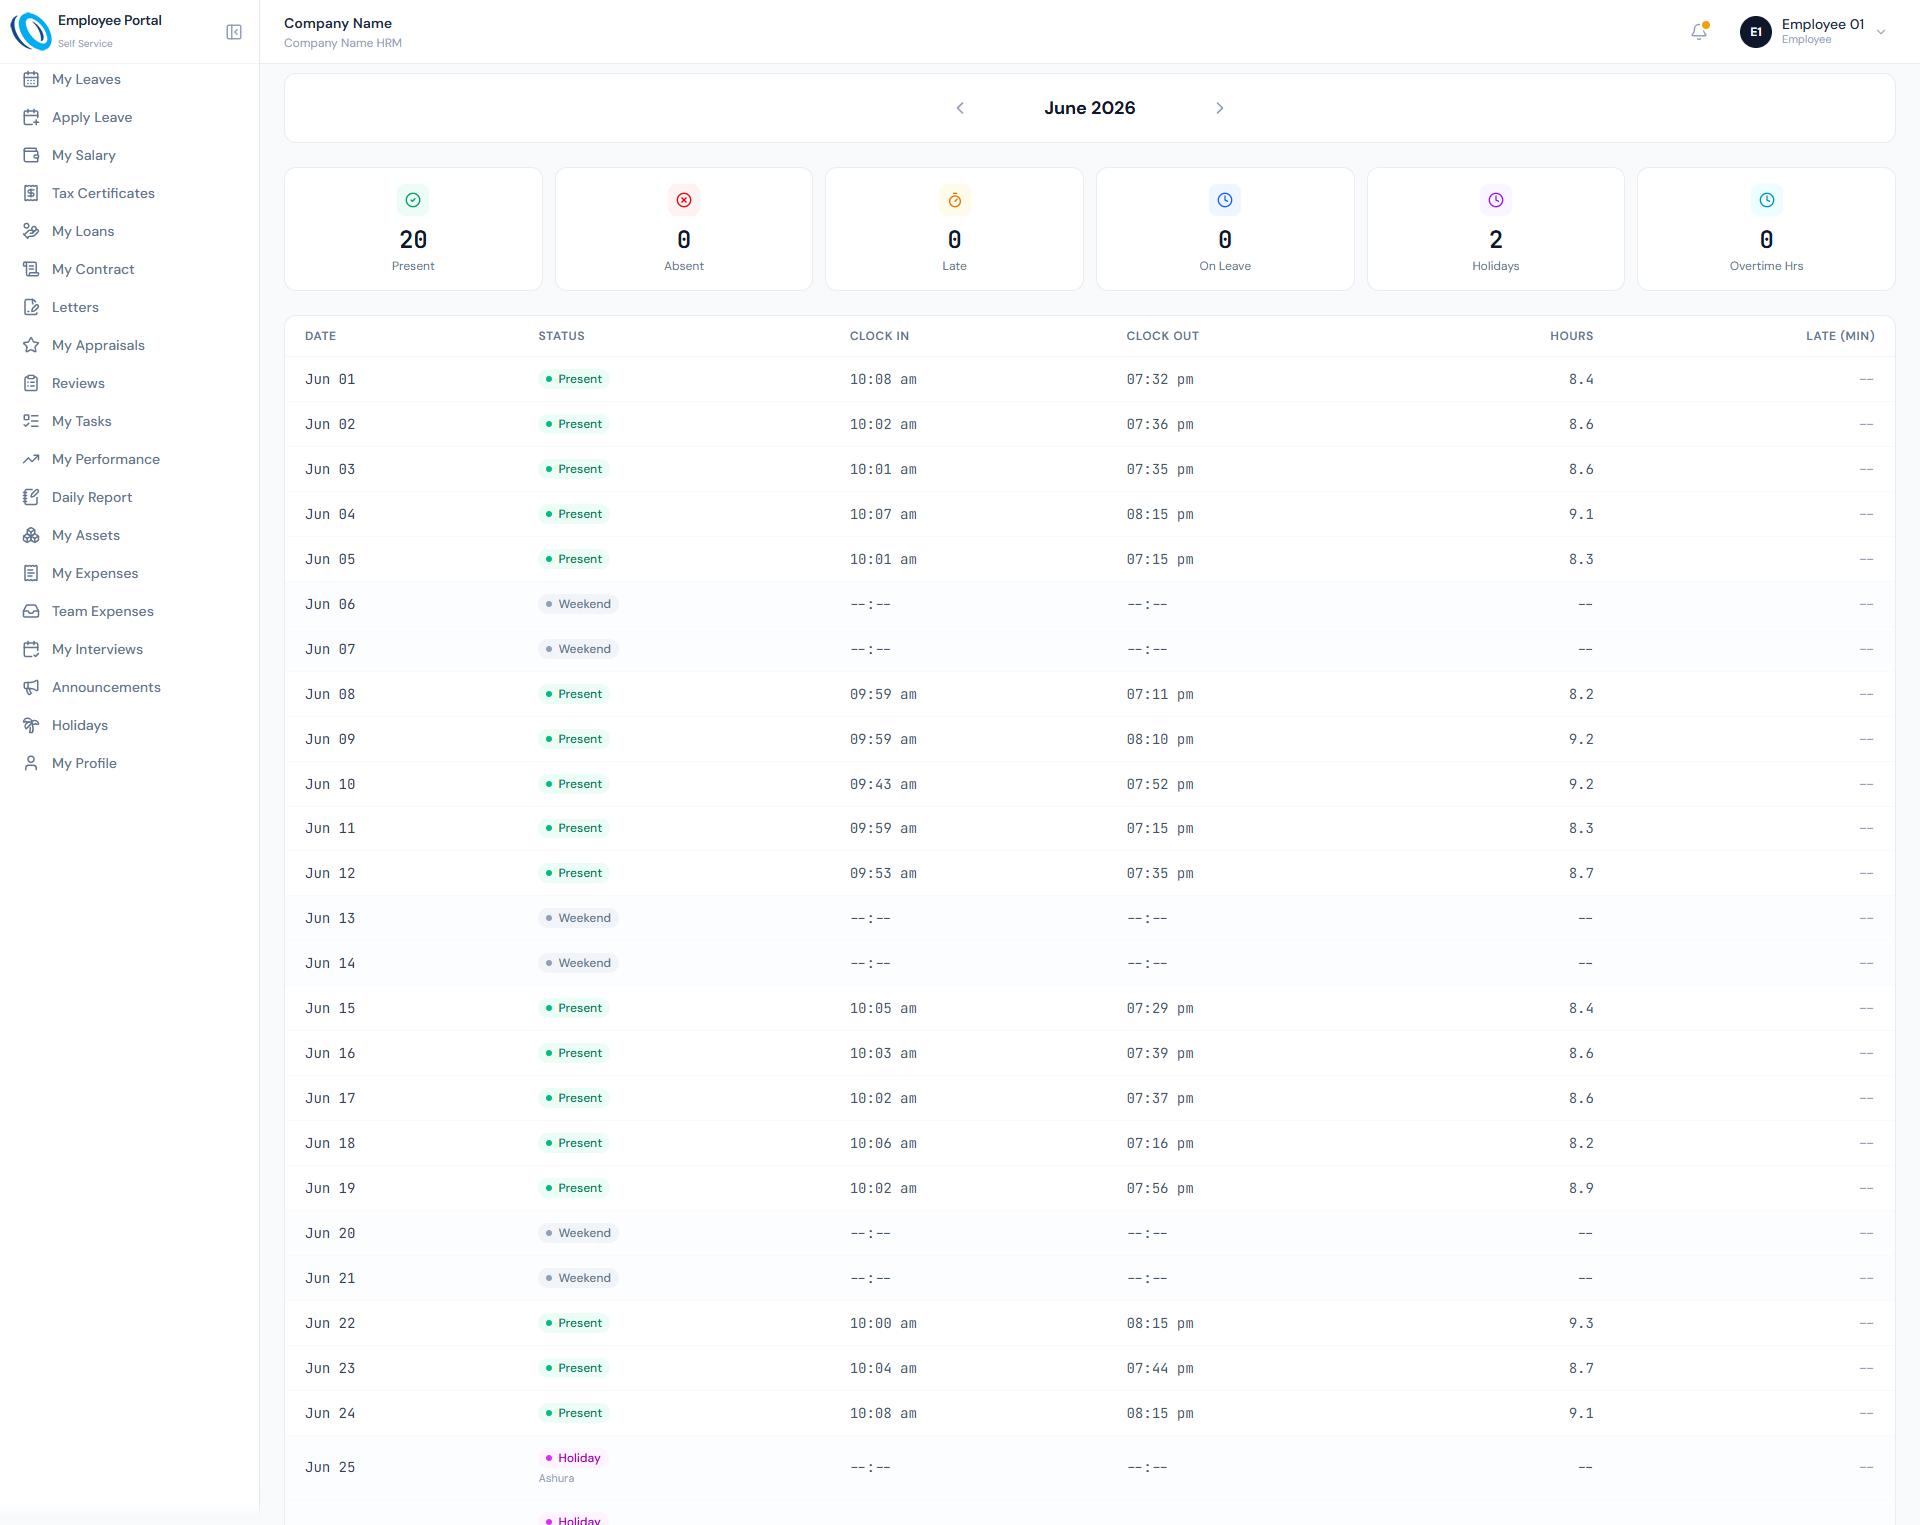Click the Company Name heading

pos(338,23)
